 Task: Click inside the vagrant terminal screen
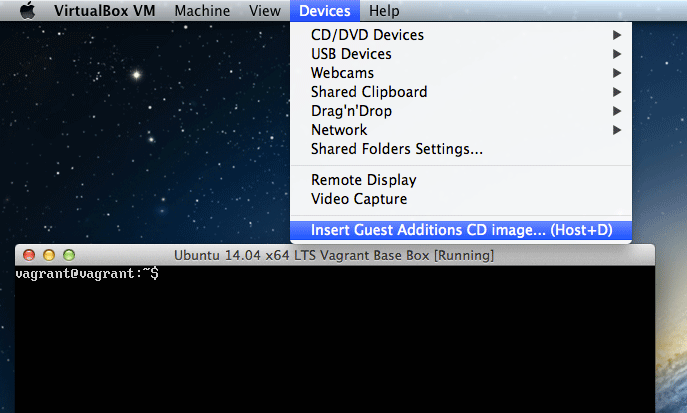pos(330,340)
